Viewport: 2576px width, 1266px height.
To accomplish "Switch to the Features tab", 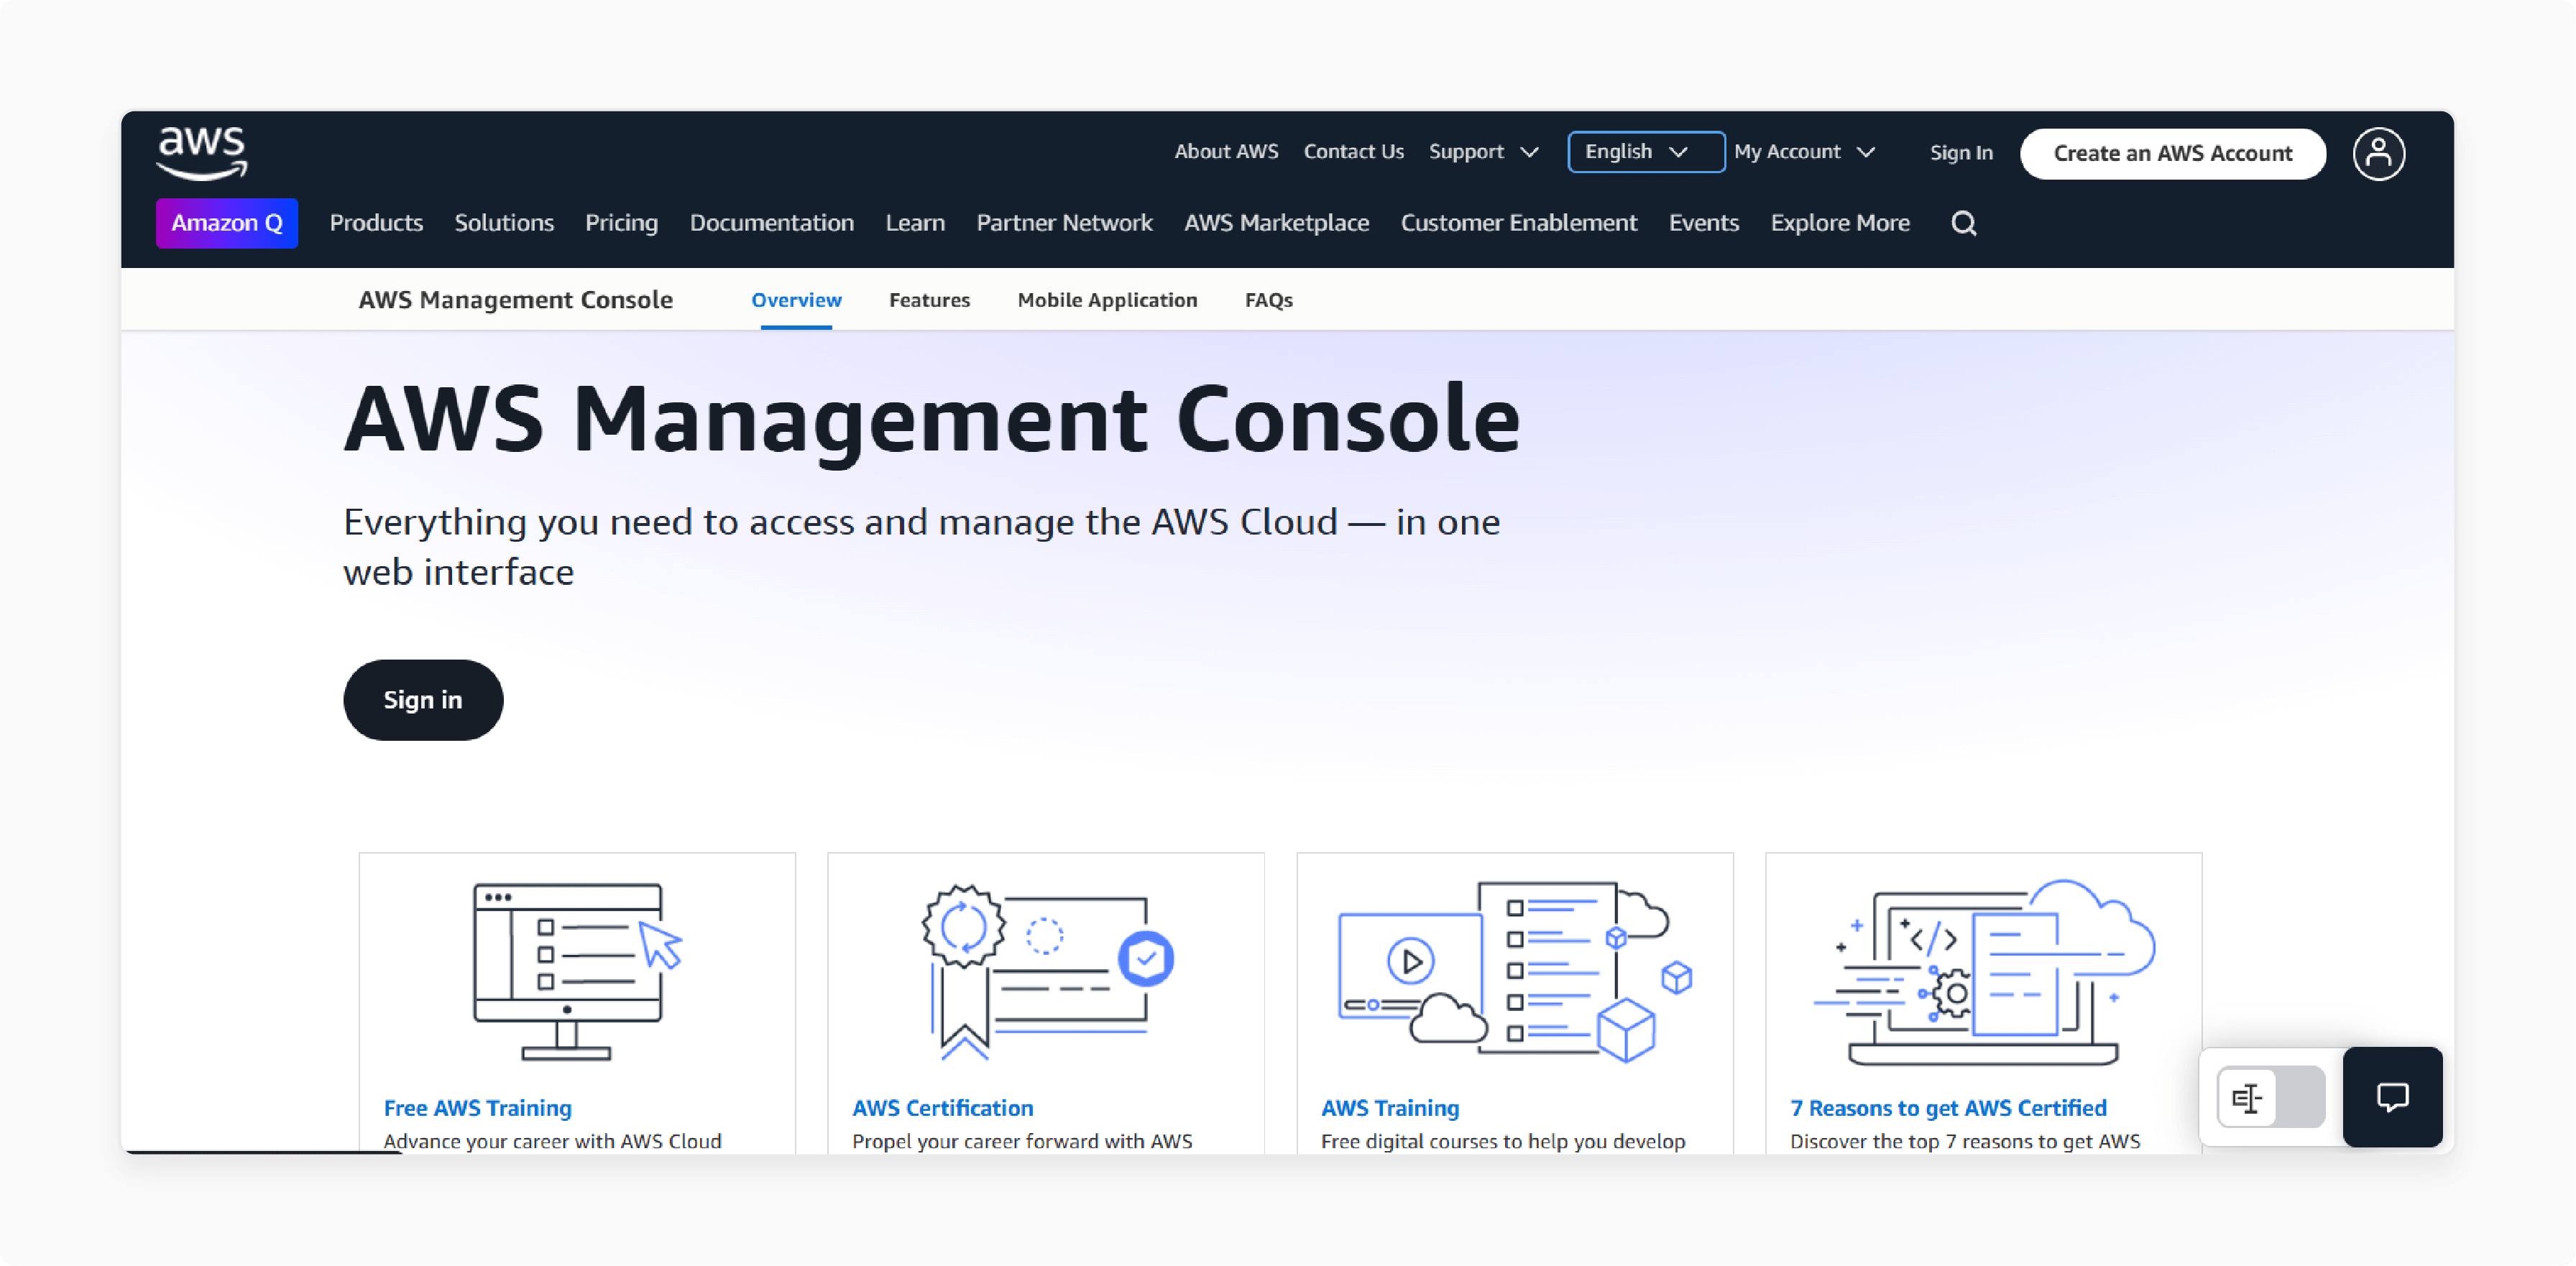I will coord(929,300).
